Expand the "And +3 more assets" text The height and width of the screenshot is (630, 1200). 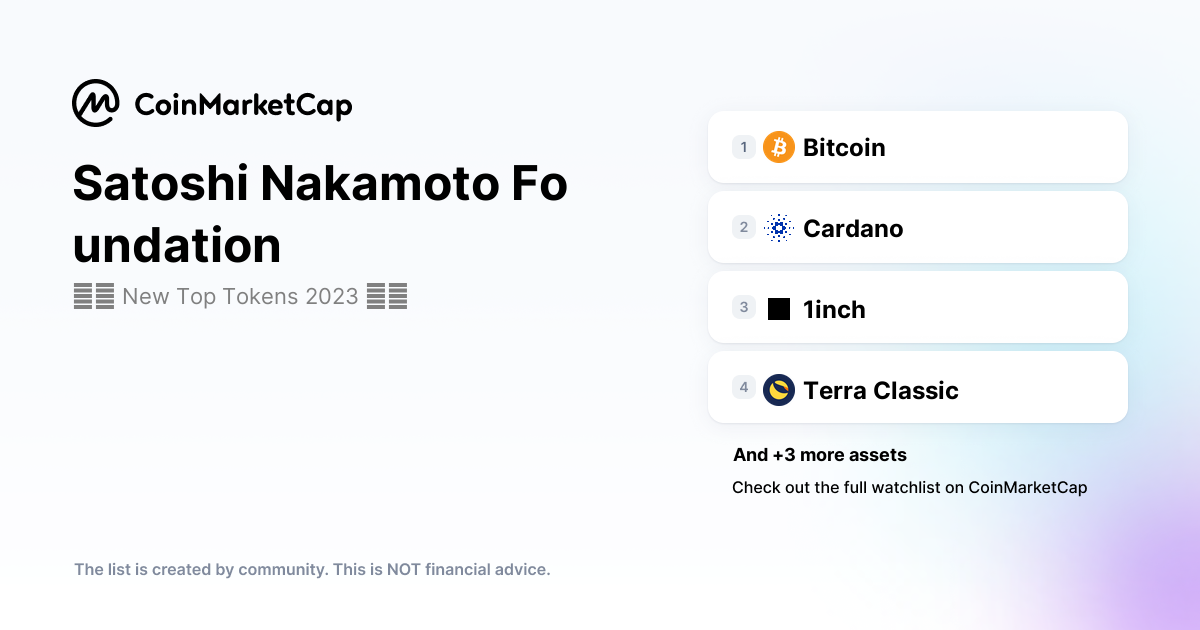tap(820, 455)
